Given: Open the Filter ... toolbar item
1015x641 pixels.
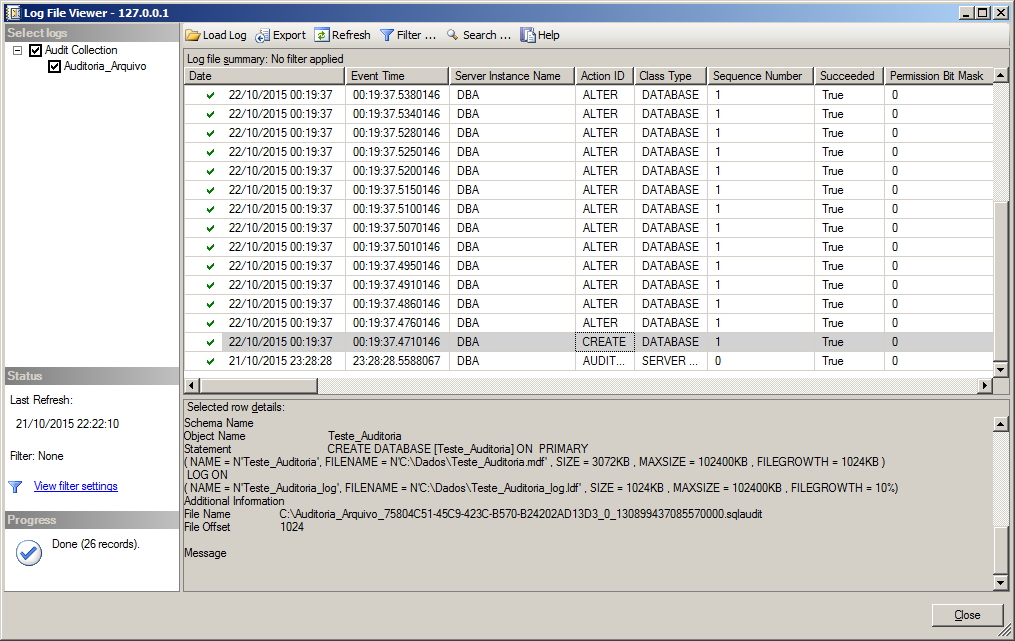Looking at the screenshot, I should pos(408,35).
